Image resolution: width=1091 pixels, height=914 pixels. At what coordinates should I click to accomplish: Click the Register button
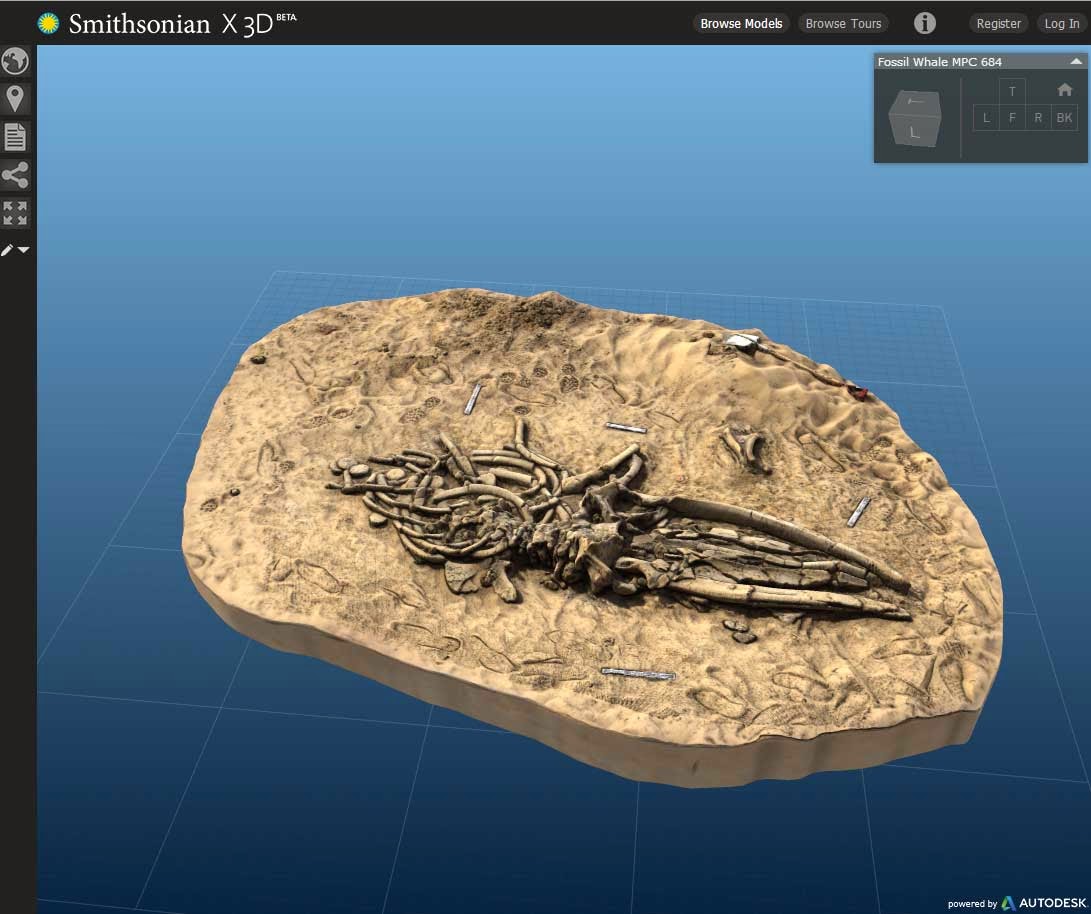998,24
